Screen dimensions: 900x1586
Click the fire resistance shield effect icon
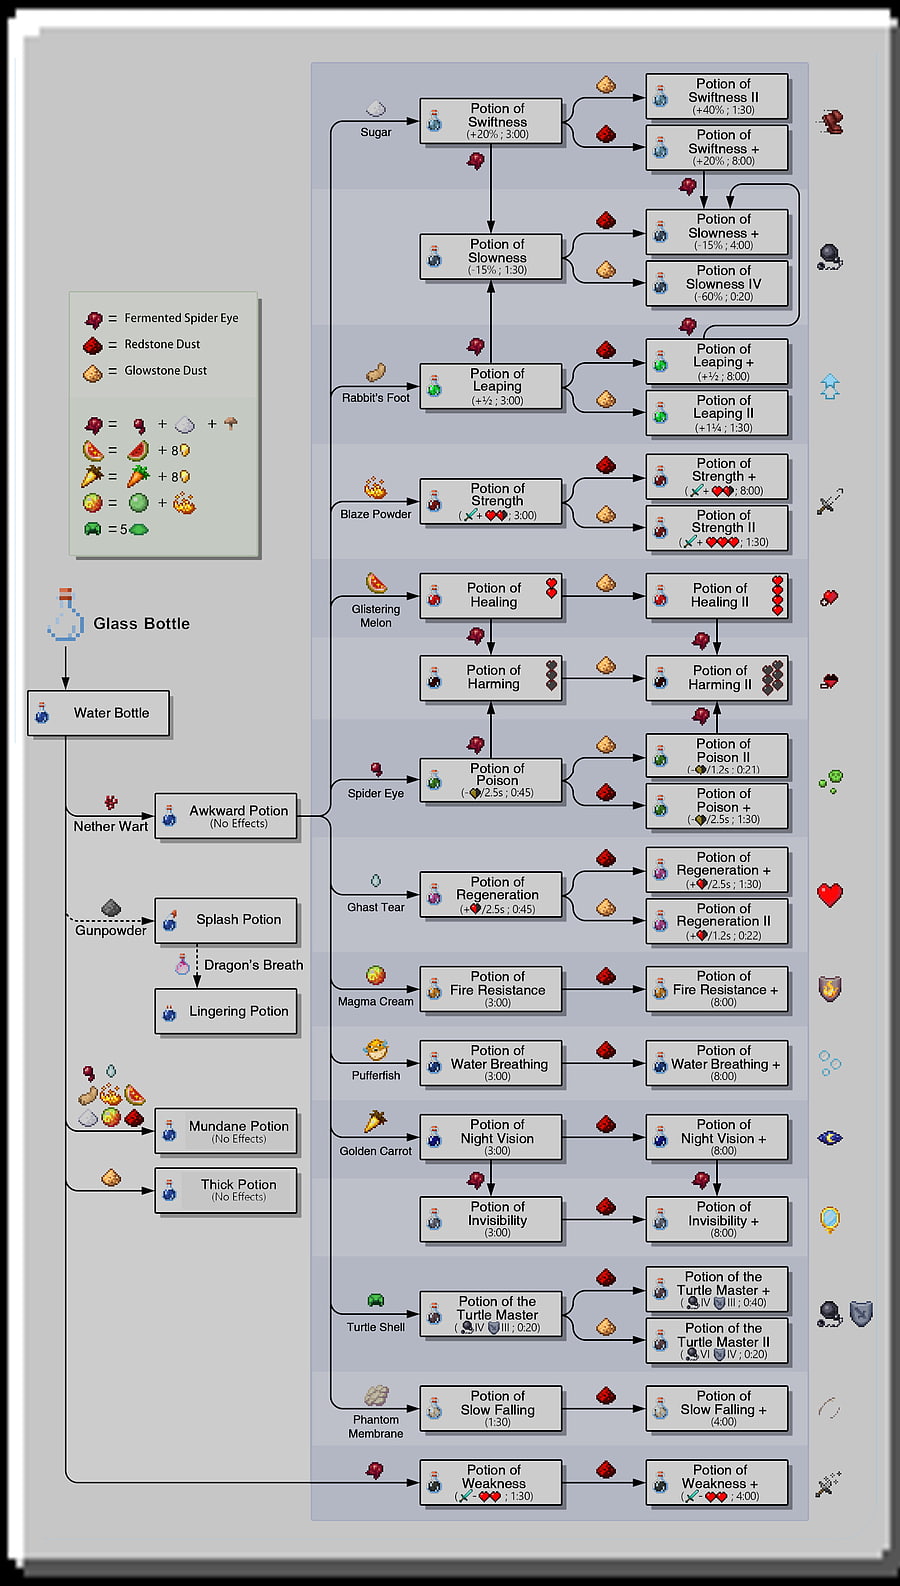[830, 989]
